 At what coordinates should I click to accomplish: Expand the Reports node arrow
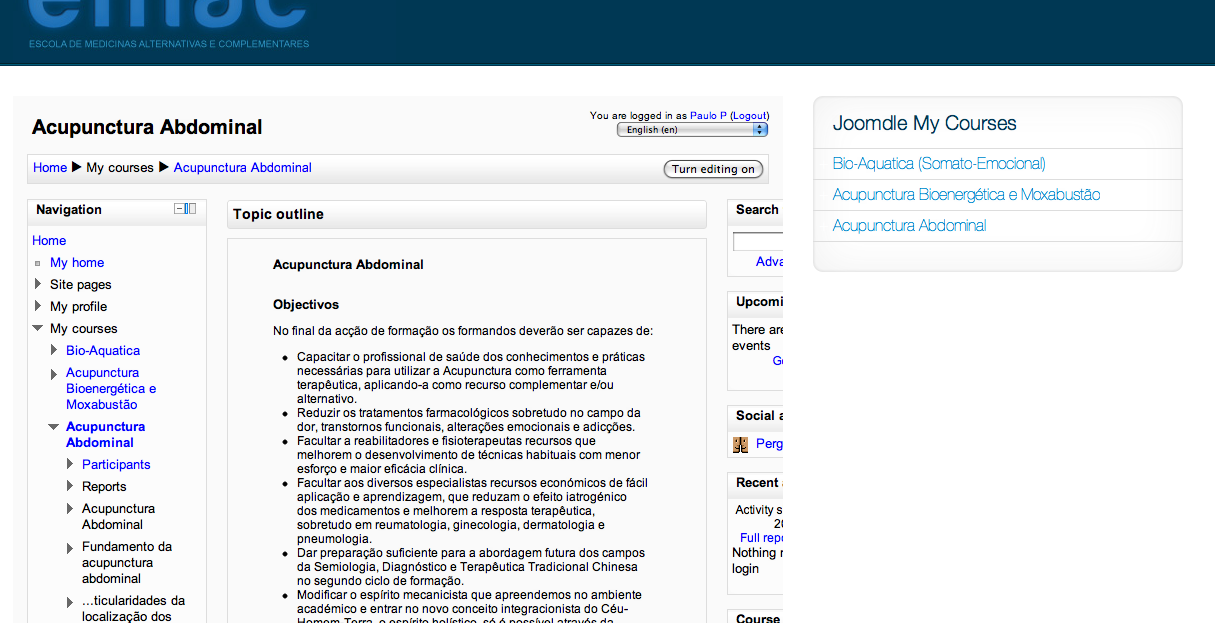(x=71, y=486)
